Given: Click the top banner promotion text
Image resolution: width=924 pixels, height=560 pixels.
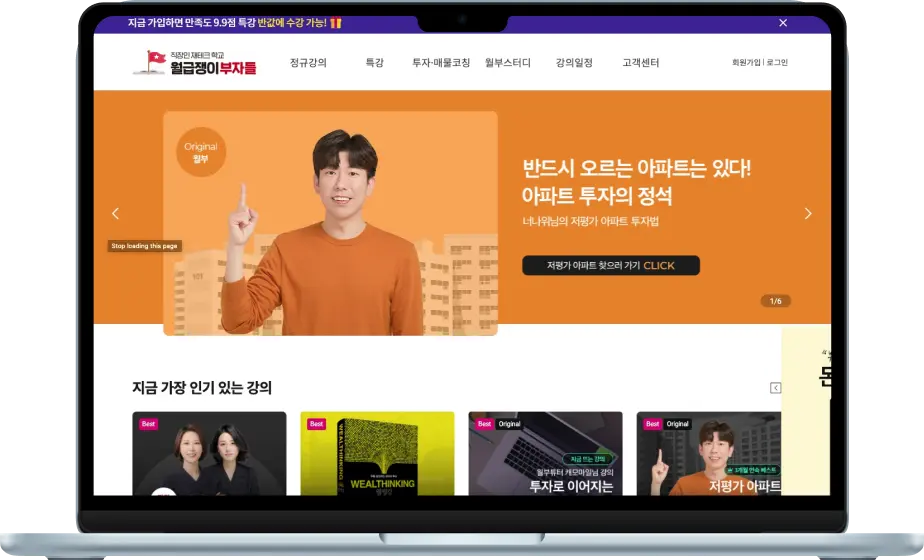Looking at the screenshot, I should pyautogui.click(x=227, y=23).
